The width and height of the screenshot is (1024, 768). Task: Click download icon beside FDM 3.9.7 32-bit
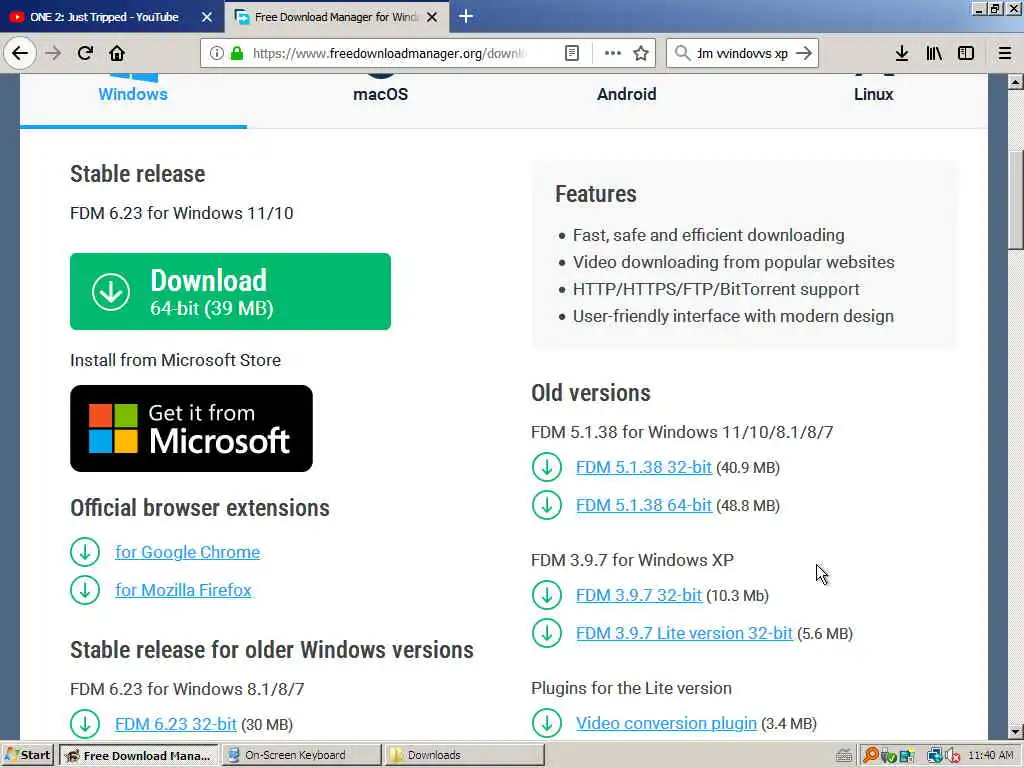(x=547, y=596)
